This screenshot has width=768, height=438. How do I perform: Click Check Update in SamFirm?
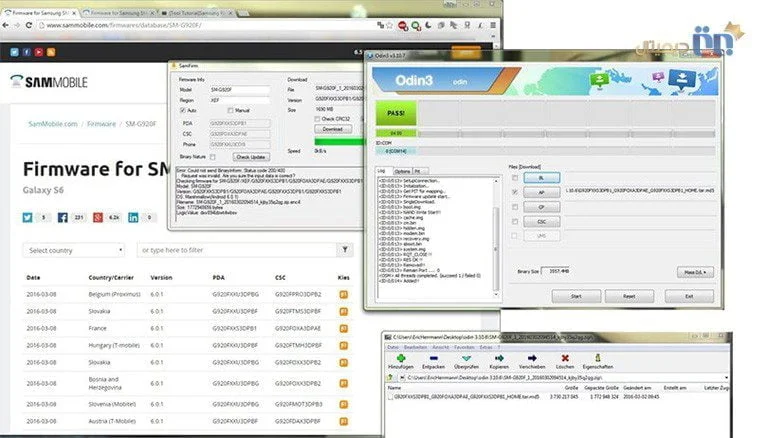pyautogui.click(x=251, y=157)
